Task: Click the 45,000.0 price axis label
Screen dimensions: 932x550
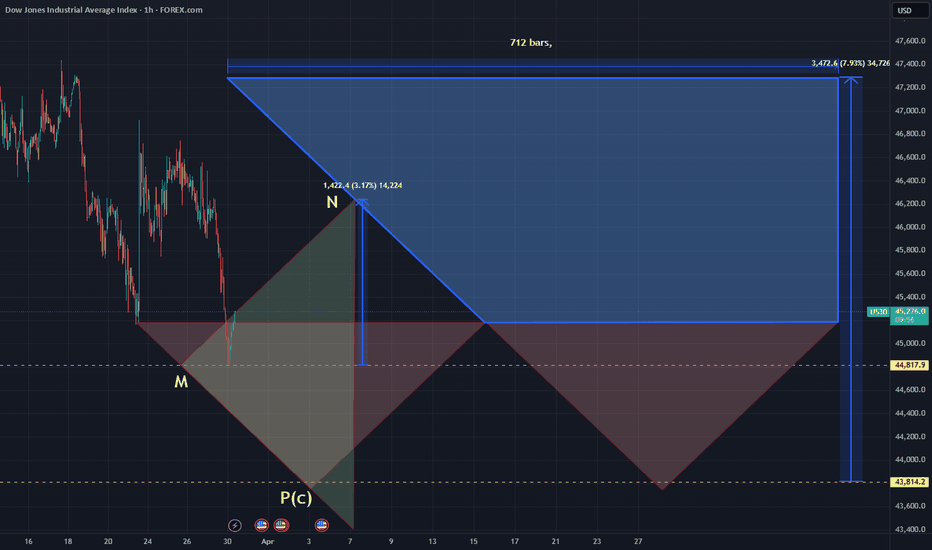Action: 910,343
